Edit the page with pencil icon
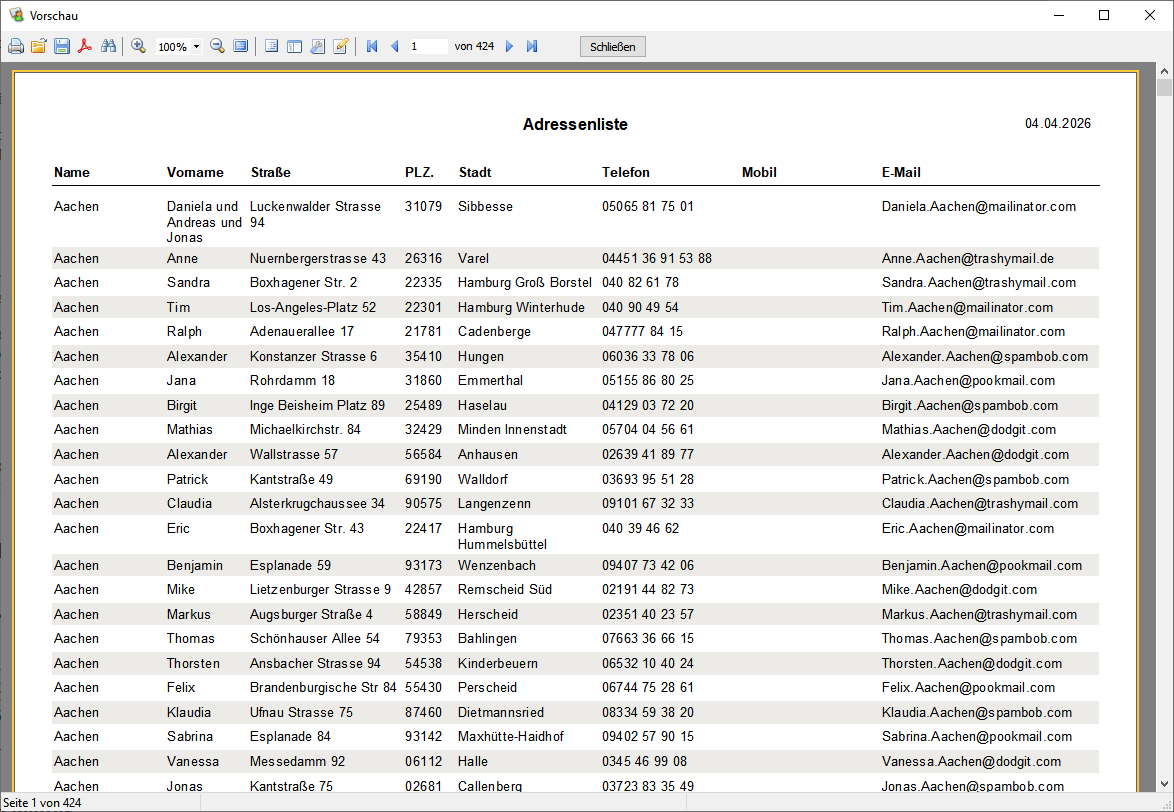This screenshot has height=812, width=1174. [x=340, y=47]
